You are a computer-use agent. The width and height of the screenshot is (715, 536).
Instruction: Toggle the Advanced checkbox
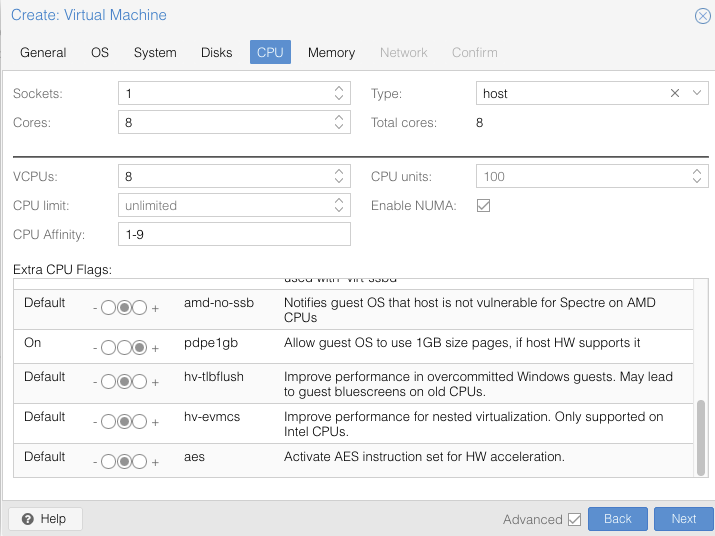[575, 519]
